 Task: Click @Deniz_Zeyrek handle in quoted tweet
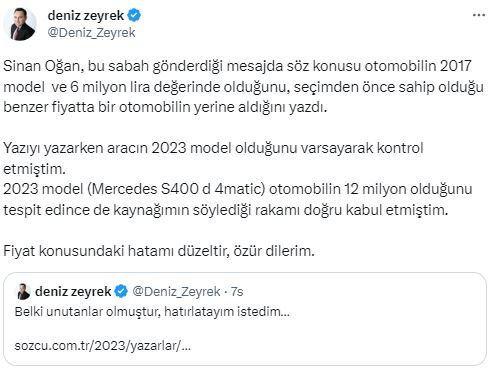(176, 292)
